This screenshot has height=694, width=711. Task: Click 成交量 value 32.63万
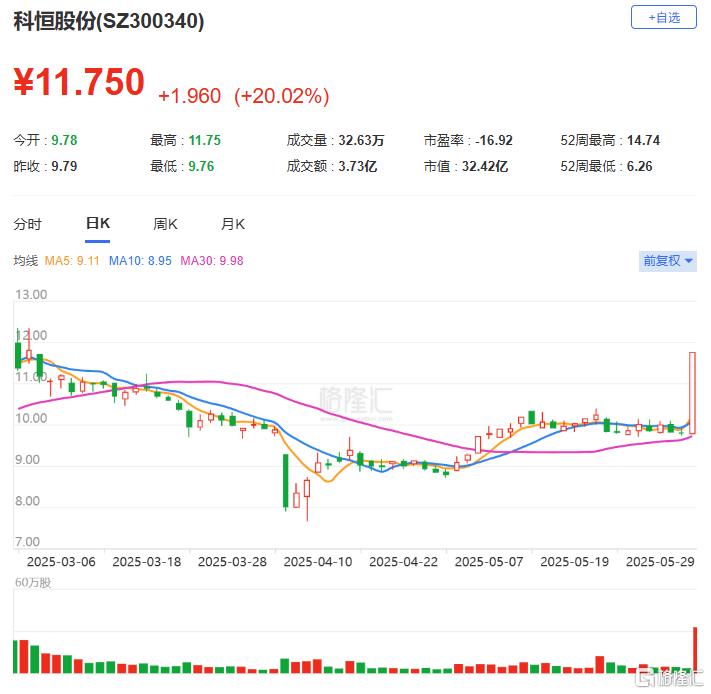[361, 140]
